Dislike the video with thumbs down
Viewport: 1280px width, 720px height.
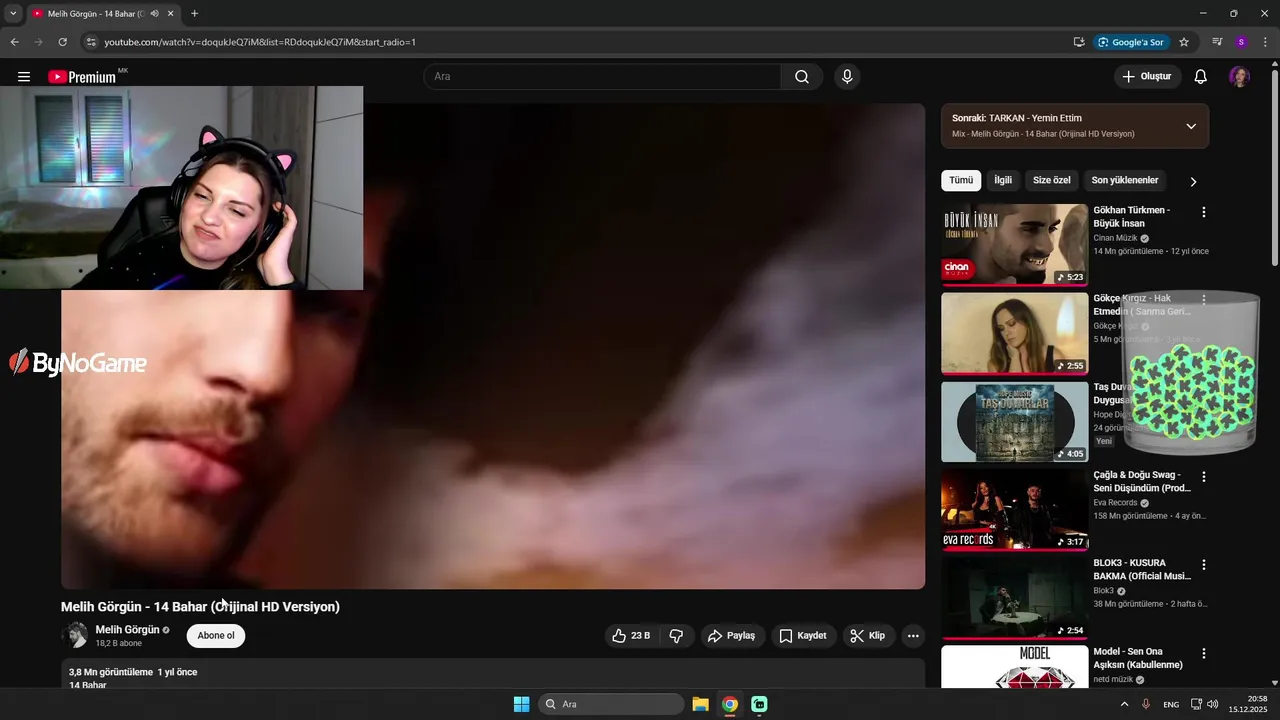coord(676,636)
